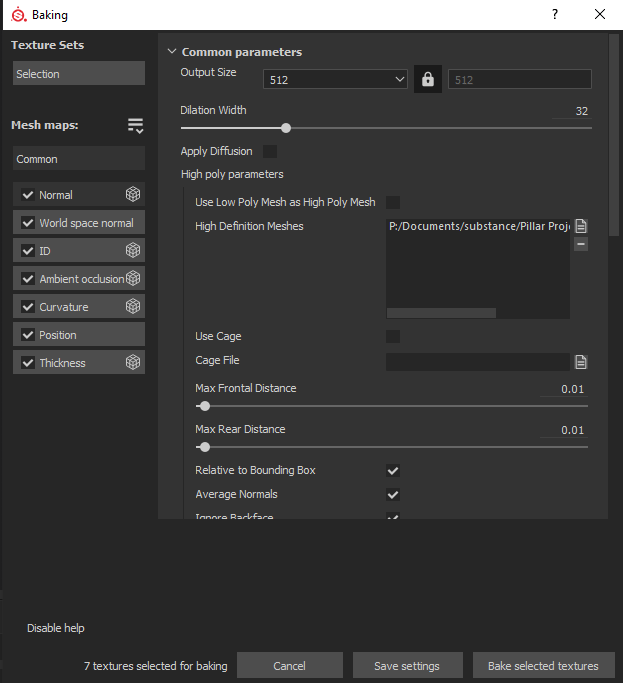The width and height of the screenshot is (623, 683).
Task: Click the Substance Painter logo icon
Action: click(x=18, y=15)
